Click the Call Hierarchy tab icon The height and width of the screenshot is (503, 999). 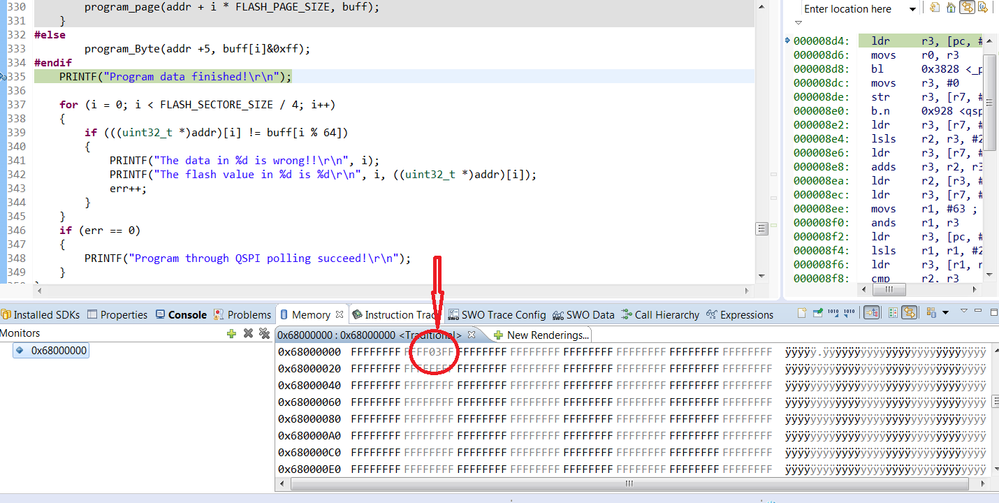[x=626, y=314]
